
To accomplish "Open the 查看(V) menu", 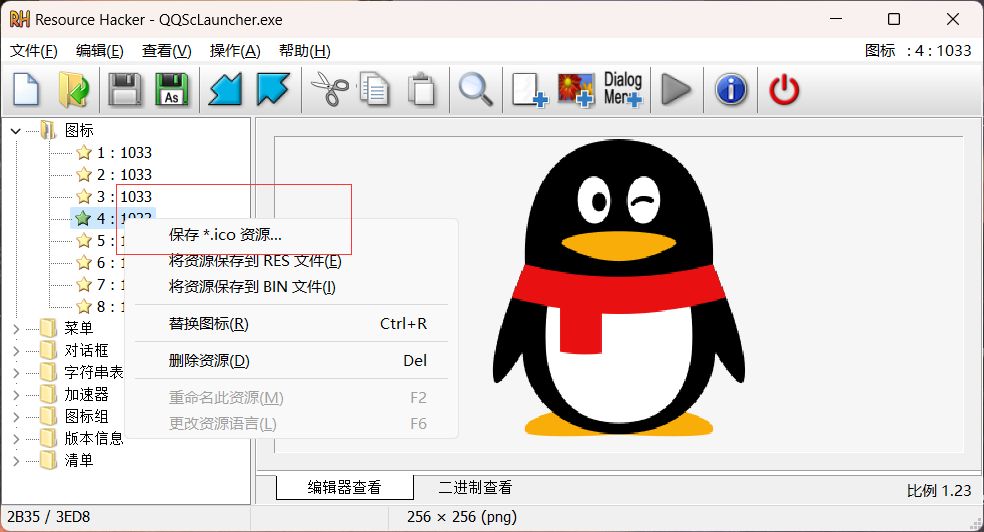I will click(x=166, y=50).
